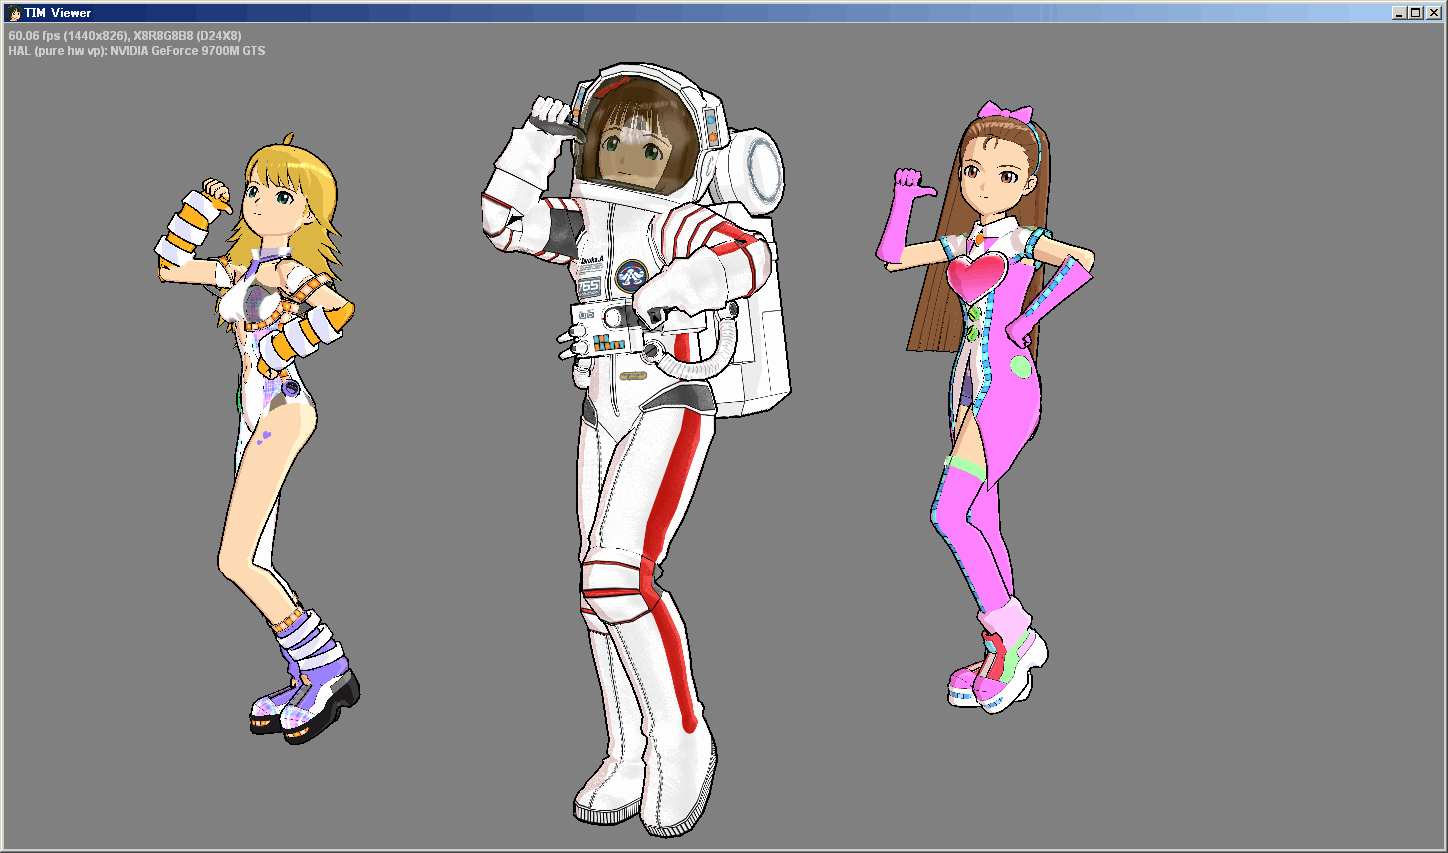Minimize the TIM Viewer window

click(x=1398, y=13)
